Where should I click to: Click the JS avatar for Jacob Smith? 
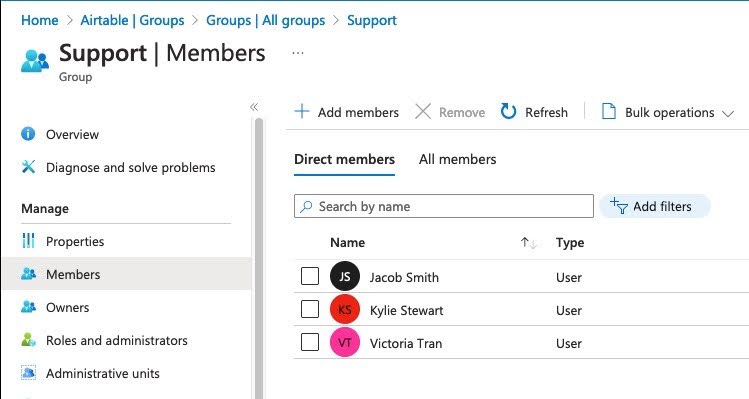point(344,276)
